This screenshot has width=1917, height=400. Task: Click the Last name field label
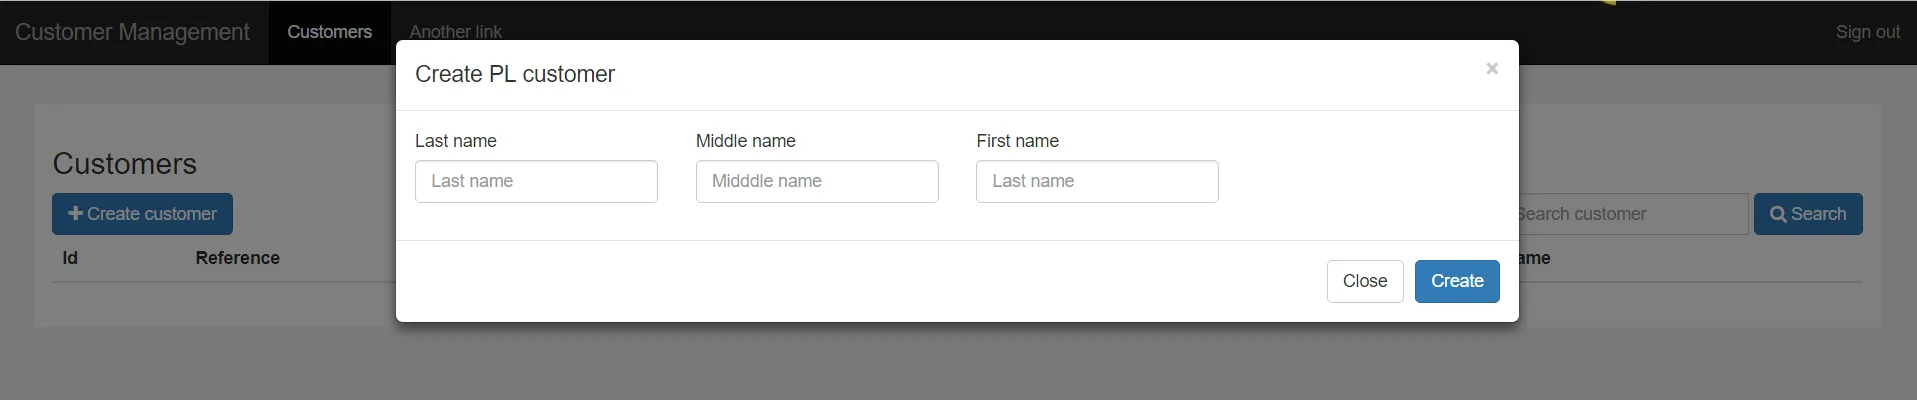(455, 141)
